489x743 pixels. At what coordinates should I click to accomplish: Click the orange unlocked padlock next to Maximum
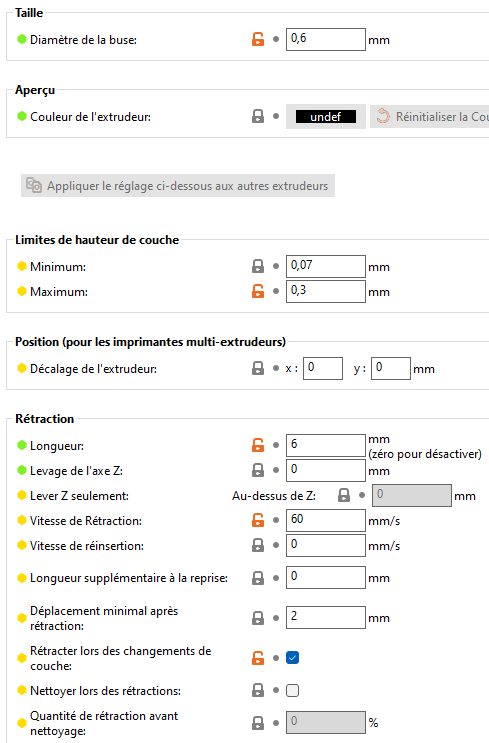(258, 291)
